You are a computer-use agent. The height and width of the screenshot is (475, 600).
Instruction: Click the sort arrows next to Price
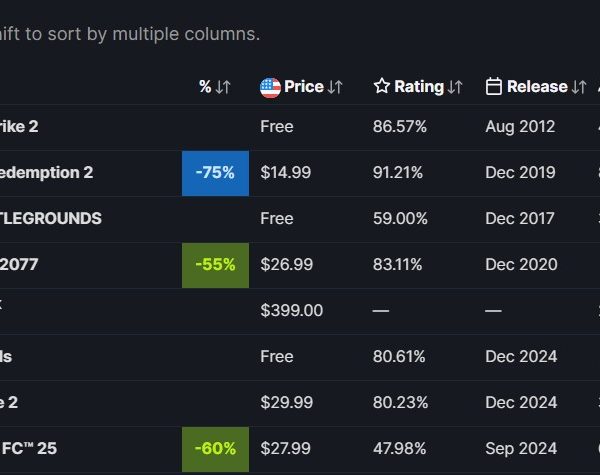[x=335, y=87]
